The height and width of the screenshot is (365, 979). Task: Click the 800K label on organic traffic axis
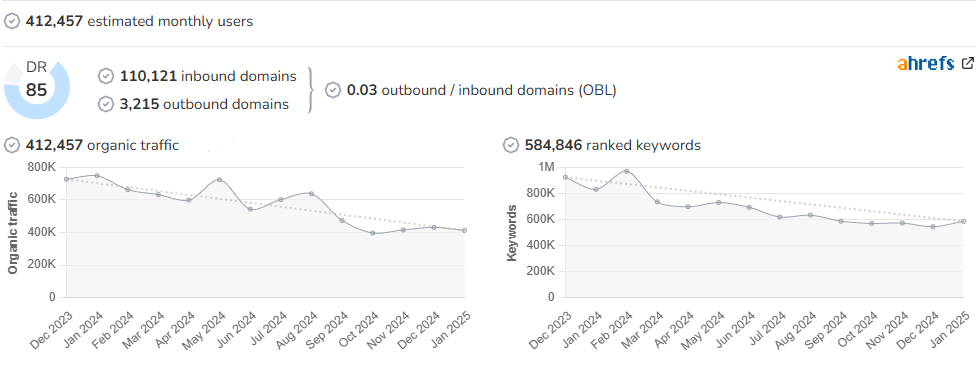point(42,167)
